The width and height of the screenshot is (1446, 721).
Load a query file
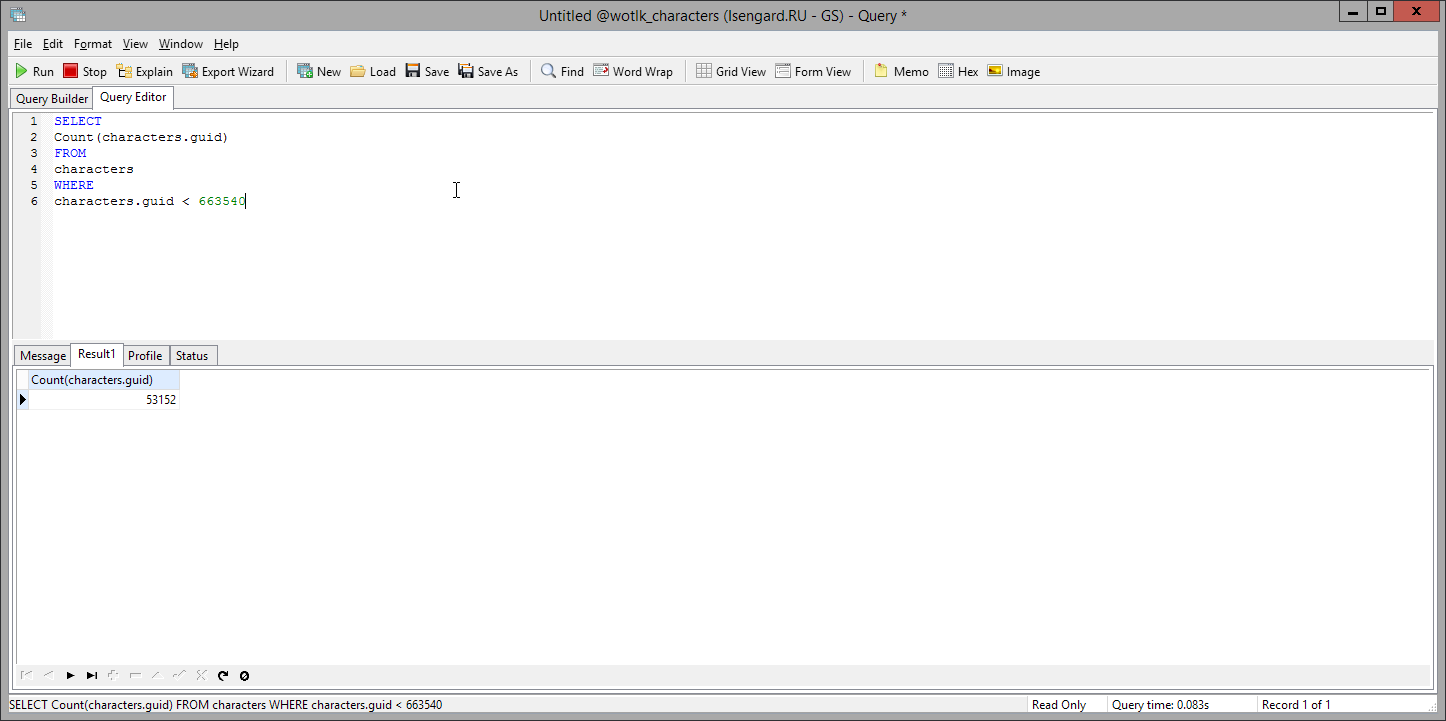373,71
